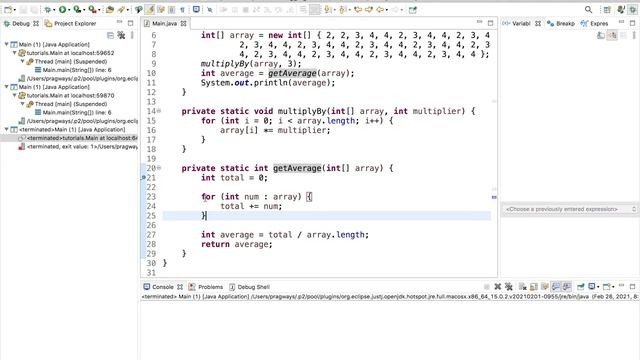This screenshot has height=360, width=640.
Task: Click the Clear Console icon
Action: (x=522, y=287)
